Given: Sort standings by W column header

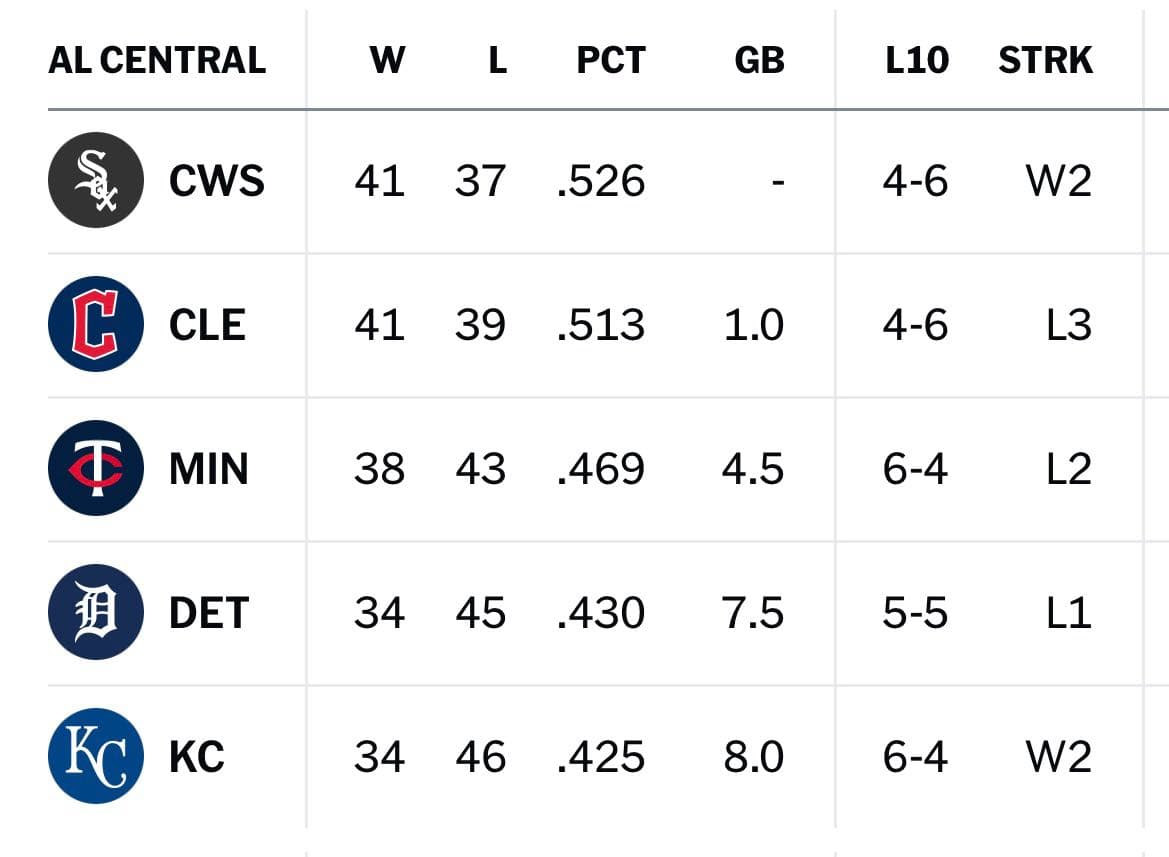Looking at the screenshot, I should 387,60.
